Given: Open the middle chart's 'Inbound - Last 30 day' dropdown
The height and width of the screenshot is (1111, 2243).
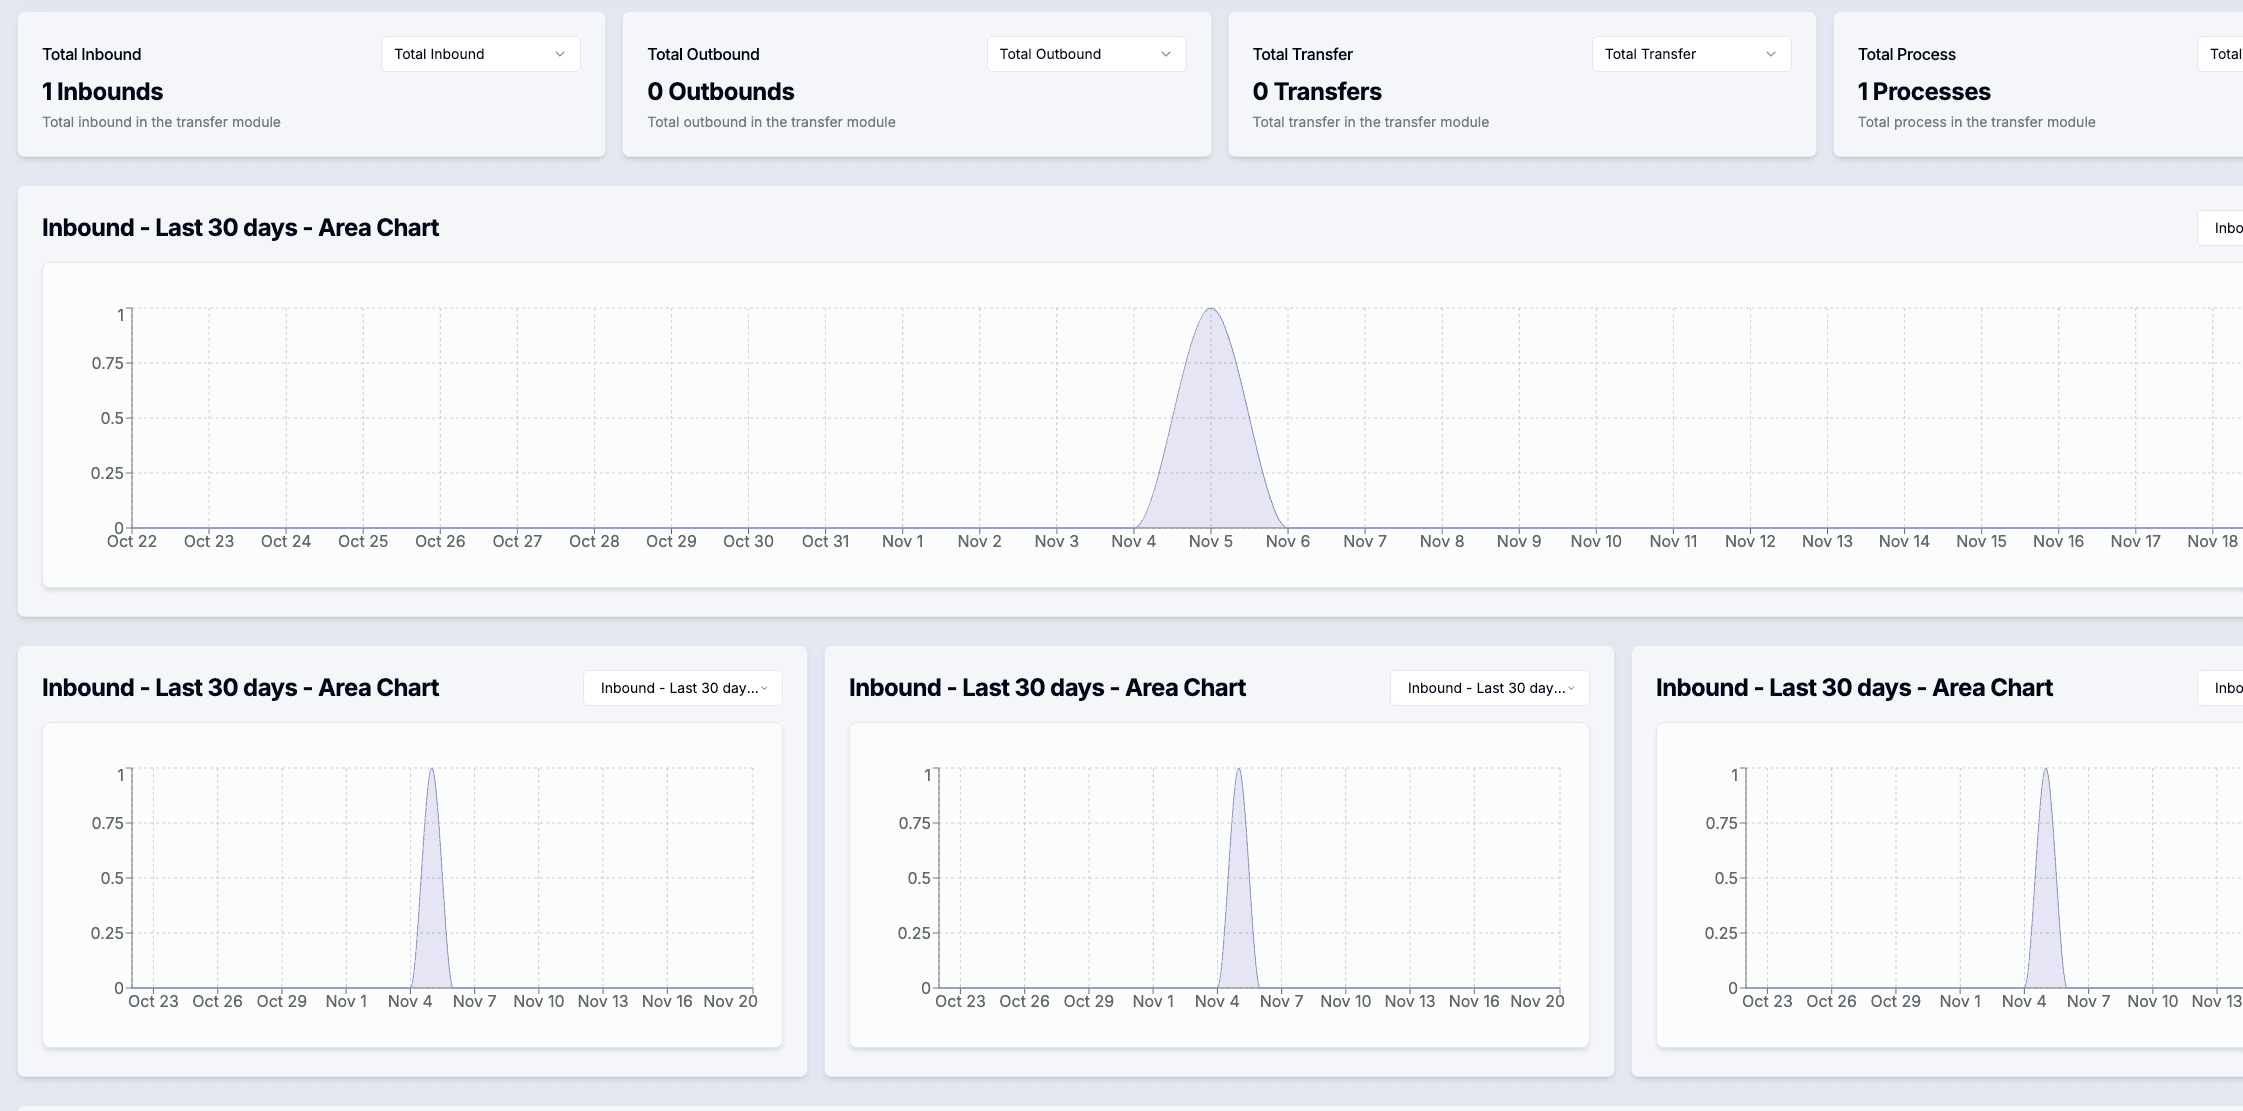Looking at the screenshot, I should click(x=1489, y=688).
